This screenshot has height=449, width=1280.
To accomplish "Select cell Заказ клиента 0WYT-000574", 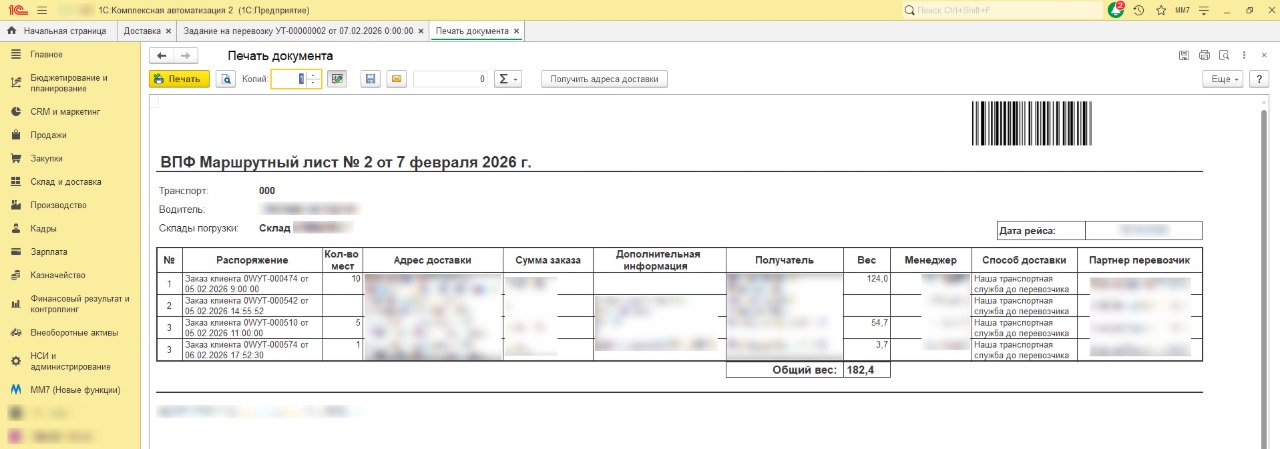I will 251,349.
